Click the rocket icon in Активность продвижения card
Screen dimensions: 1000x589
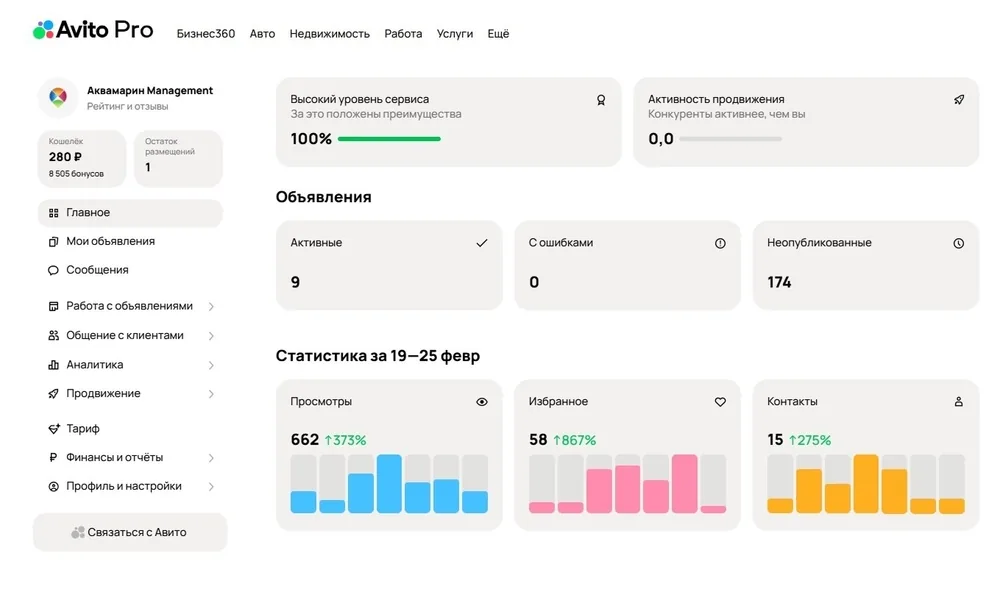click(x=959, y=99)
